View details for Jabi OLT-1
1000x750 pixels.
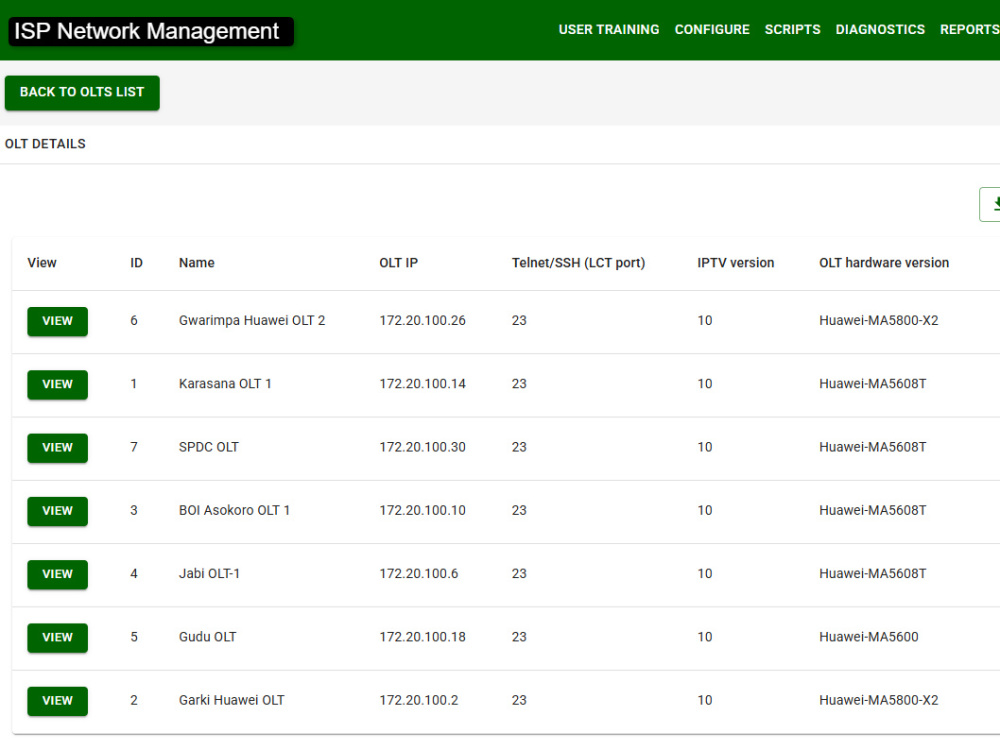pyautogui.click(x=57, y=574)
